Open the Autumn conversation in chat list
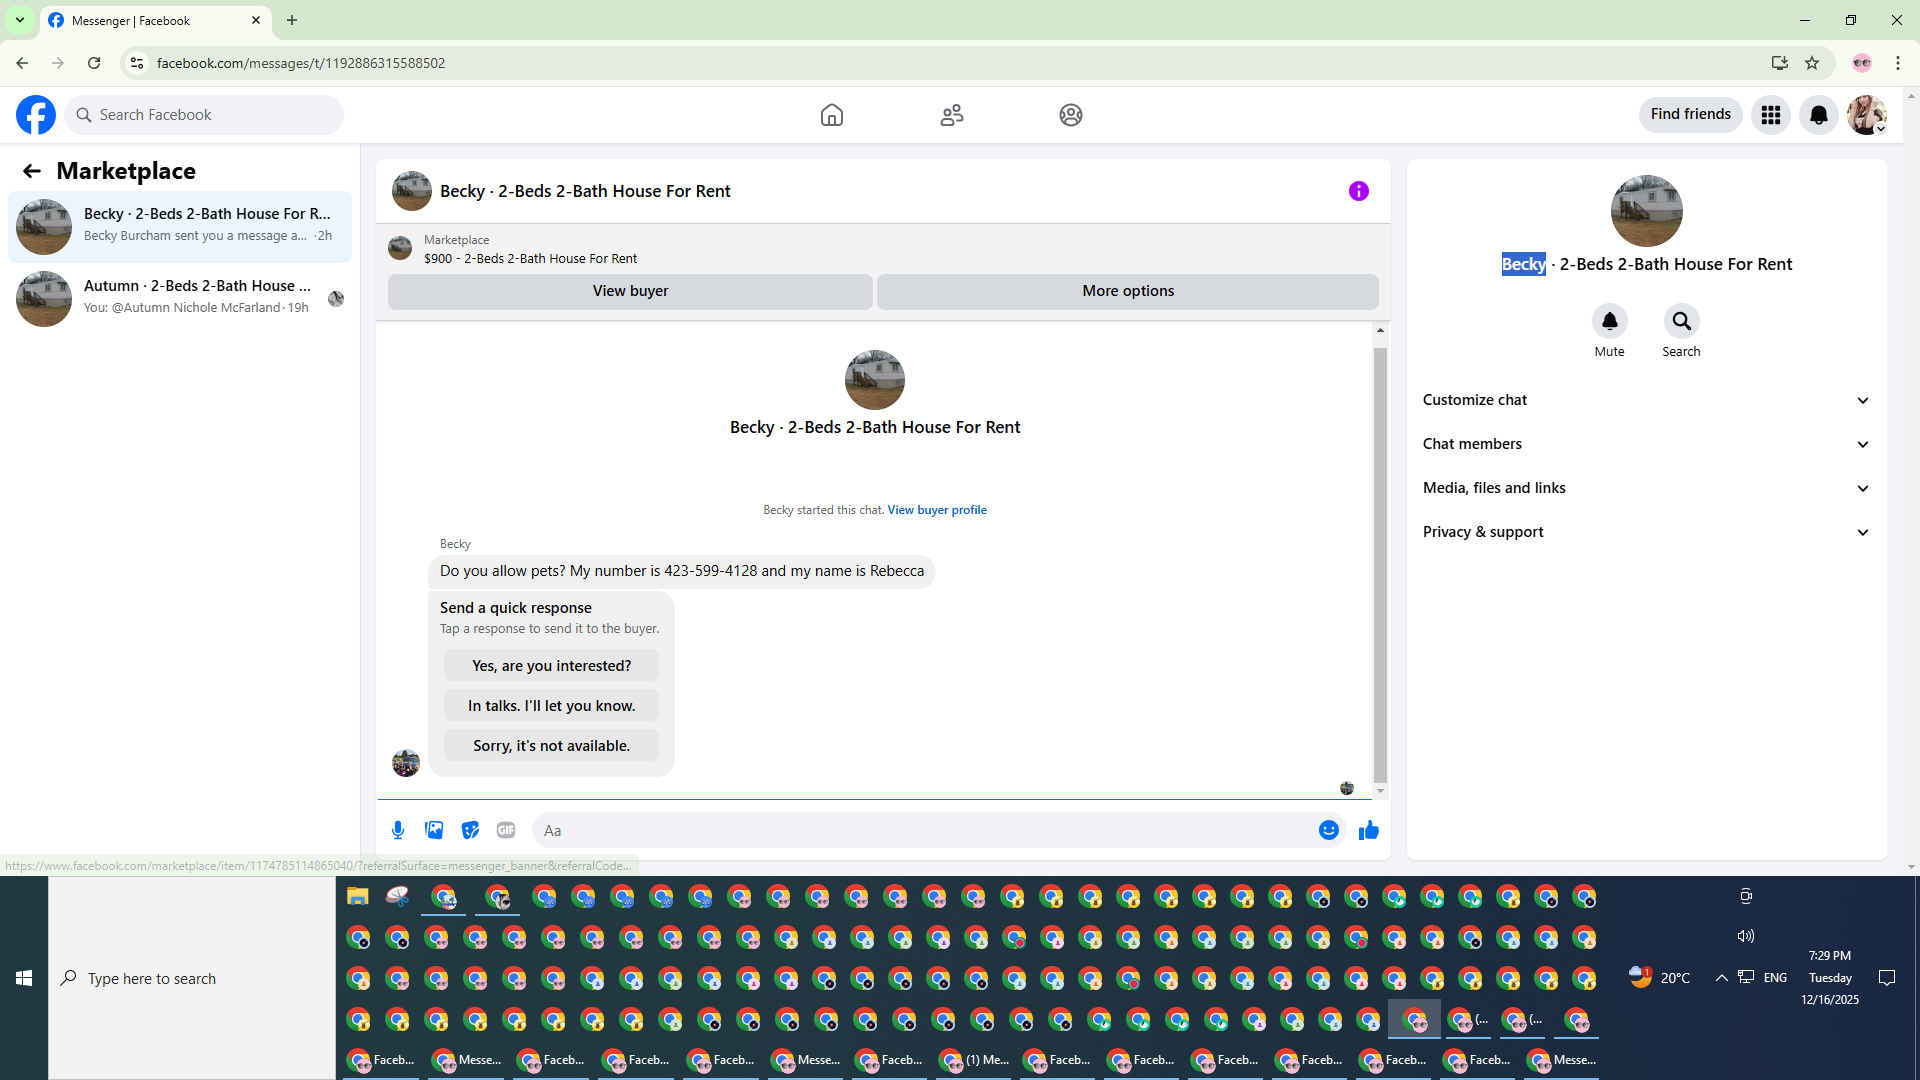The width and height of the screenshot is (1920, 1080). coord(180,299)
